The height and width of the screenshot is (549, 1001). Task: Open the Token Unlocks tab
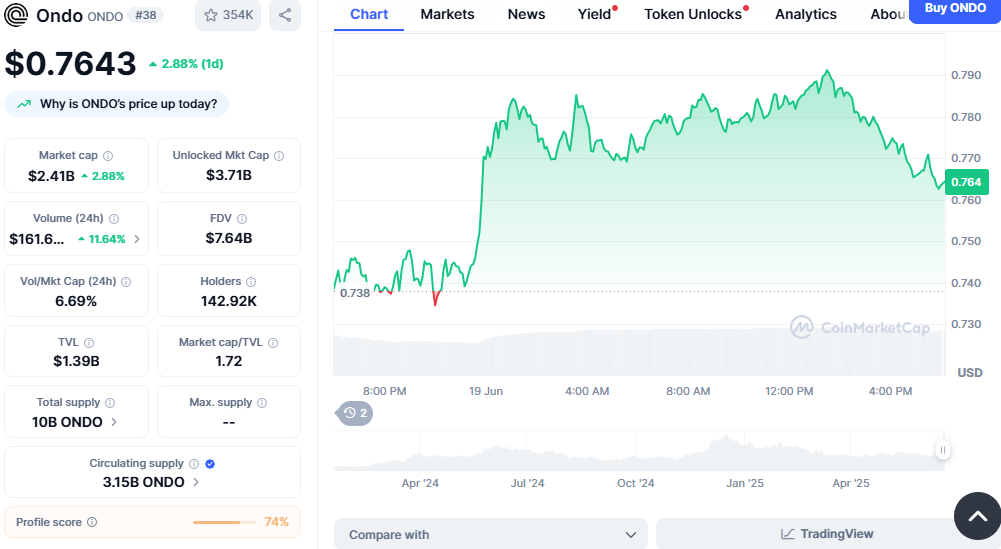coord(693,15)
